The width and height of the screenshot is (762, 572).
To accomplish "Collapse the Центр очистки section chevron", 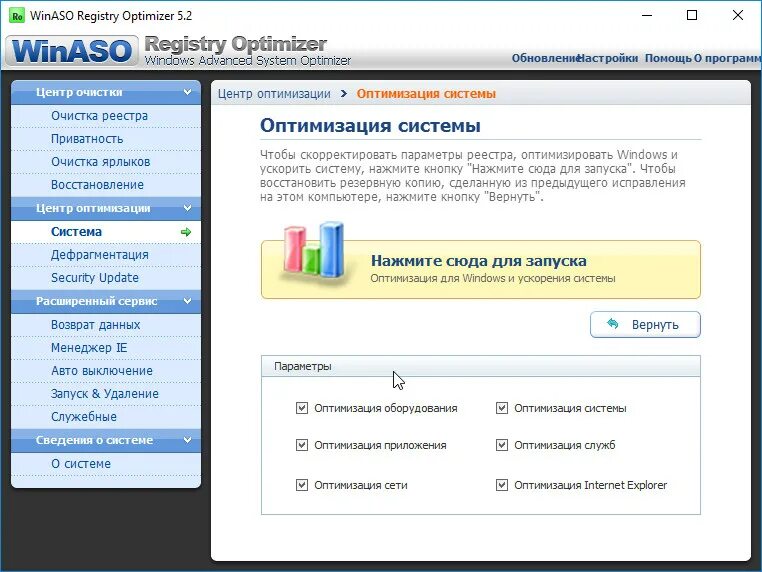I will [187, 92].
